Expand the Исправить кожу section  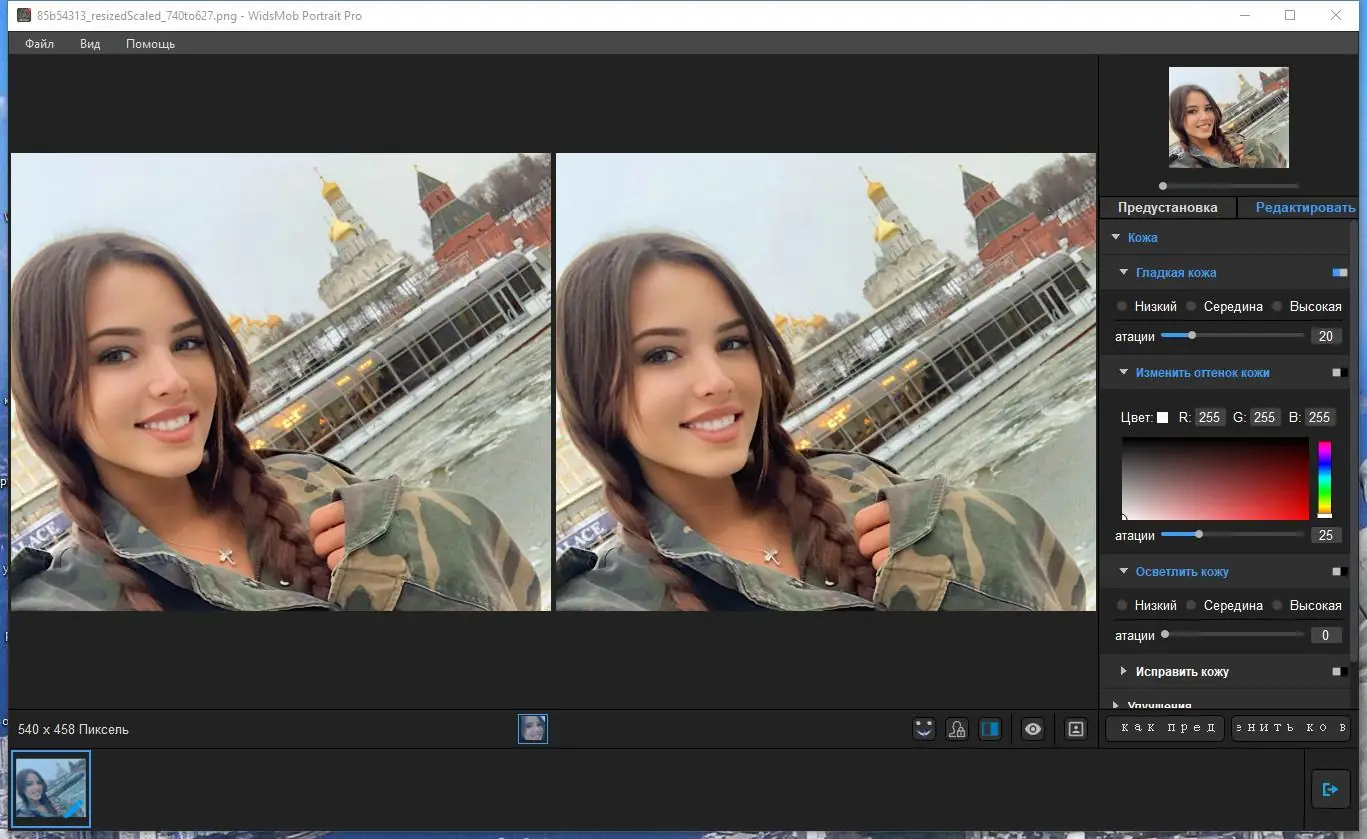1123,671
